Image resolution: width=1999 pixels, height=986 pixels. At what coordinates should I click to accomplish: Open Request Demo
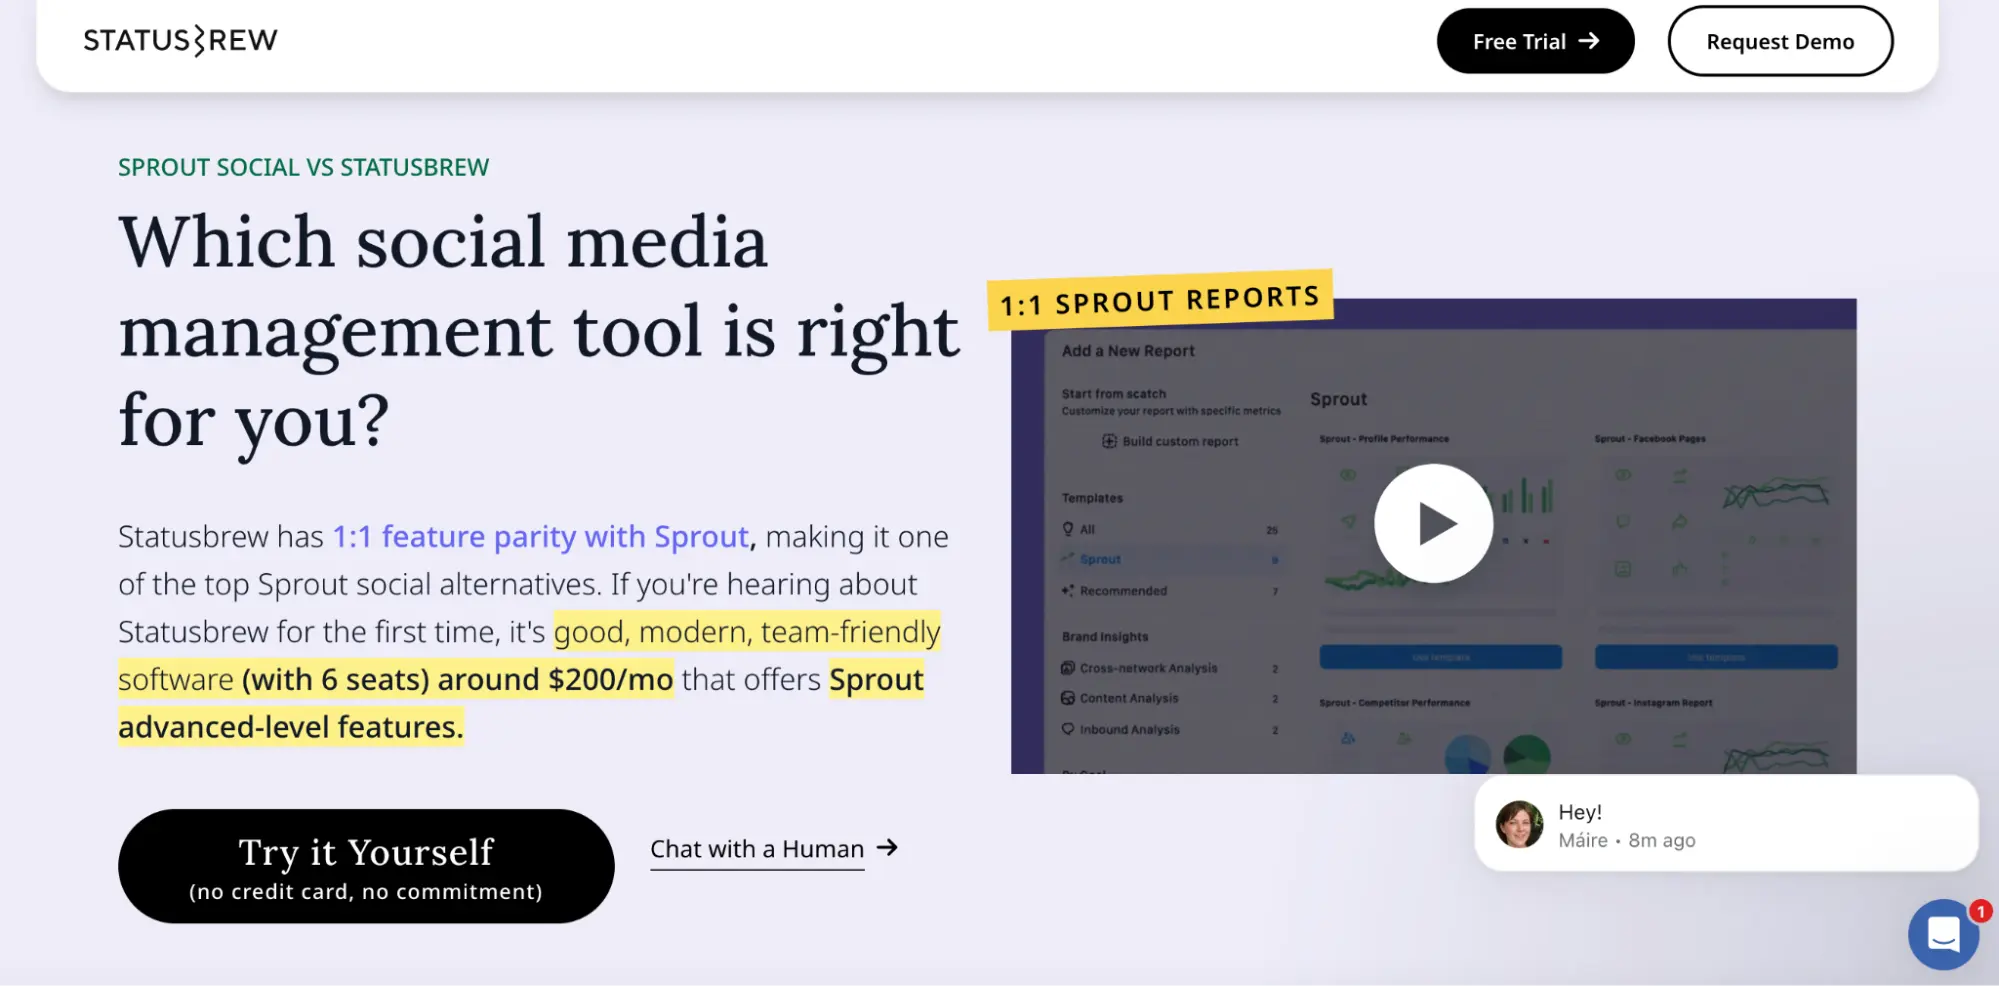[x=1779, y=41]
